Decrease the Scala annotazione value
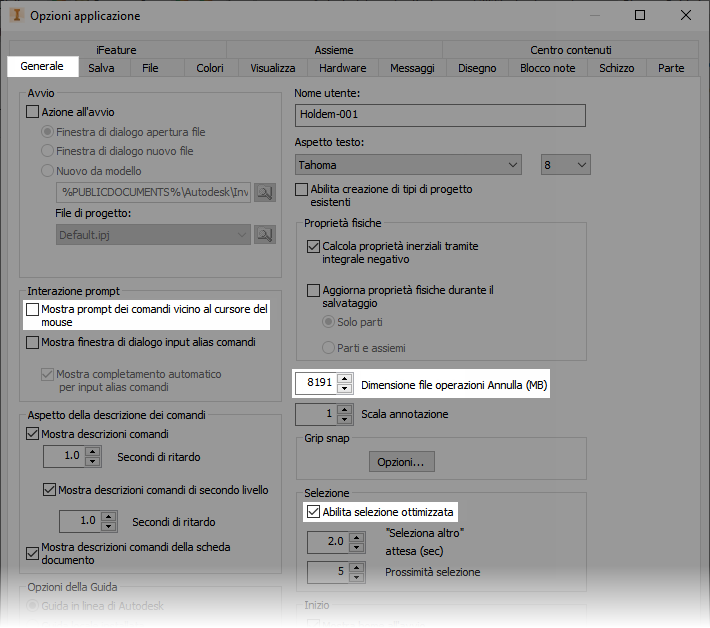 (x=345, y=419)
